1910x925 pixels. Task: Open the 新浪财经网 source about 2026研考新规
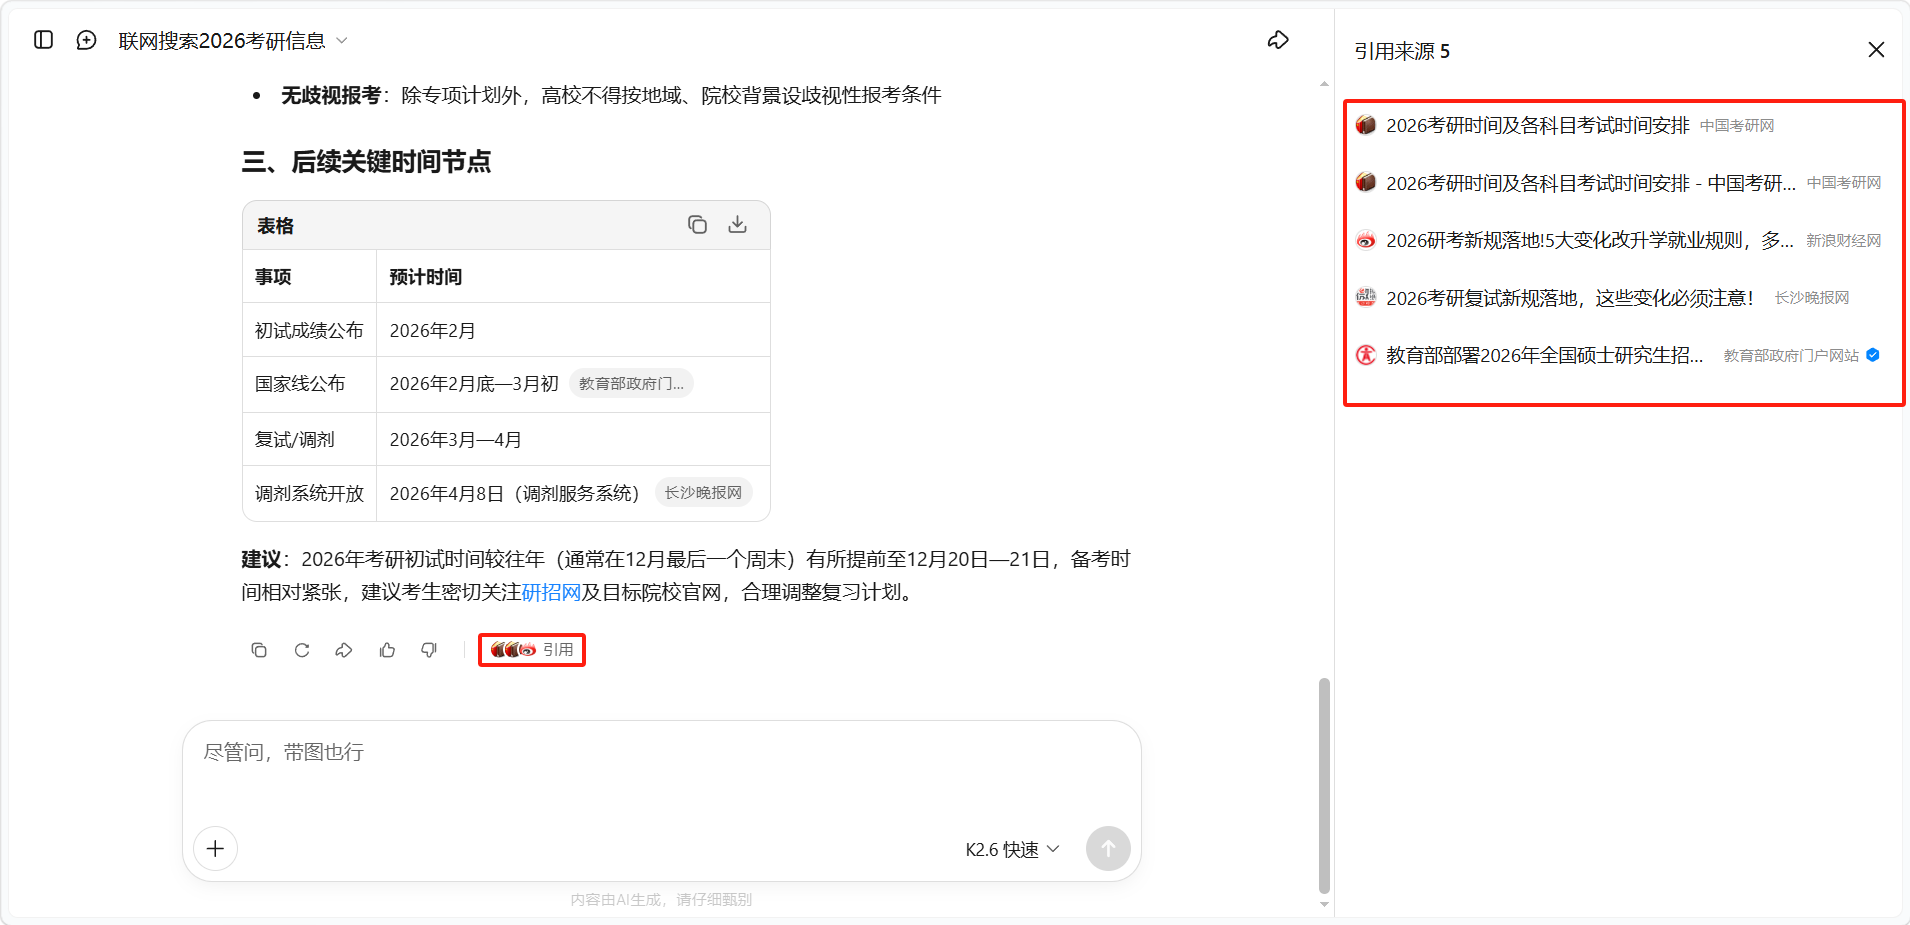click(1588, 240)
